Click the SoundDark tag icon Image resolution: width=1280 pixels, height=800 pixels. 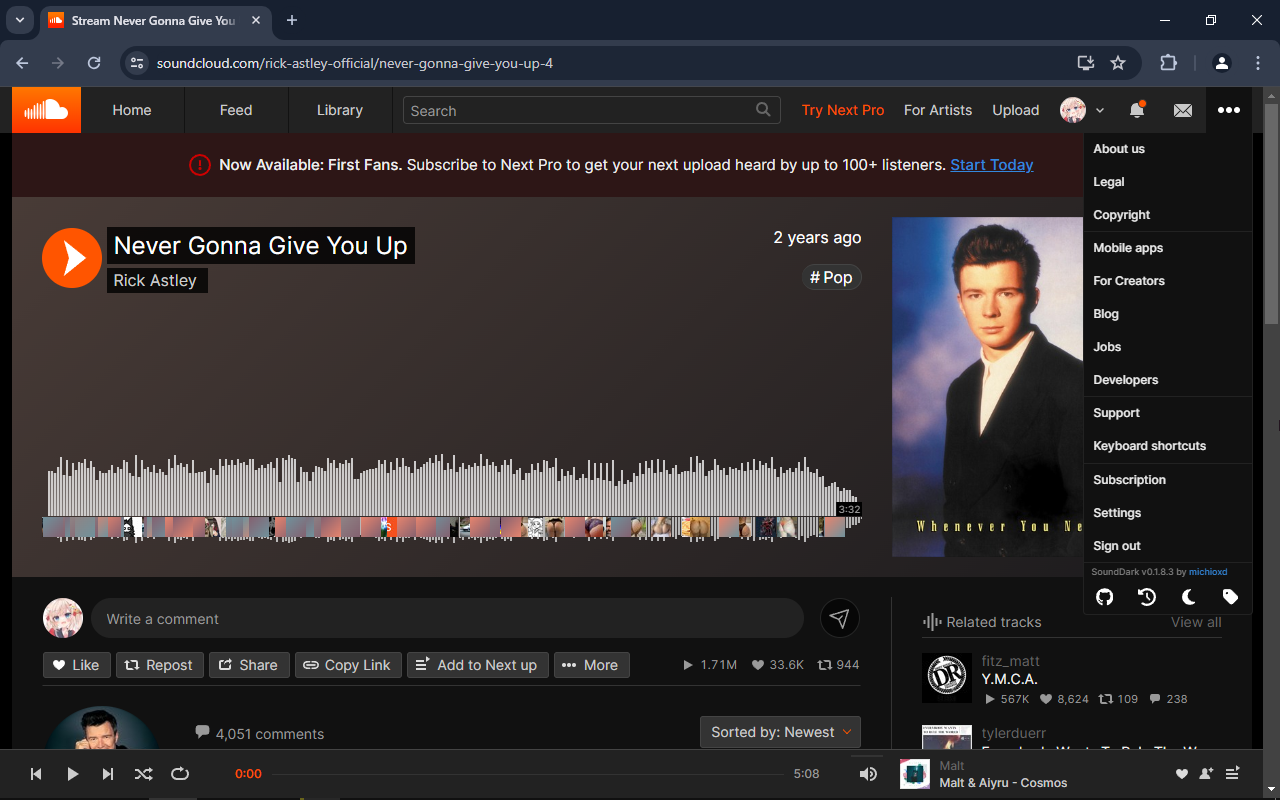[x=1231, y=597]
